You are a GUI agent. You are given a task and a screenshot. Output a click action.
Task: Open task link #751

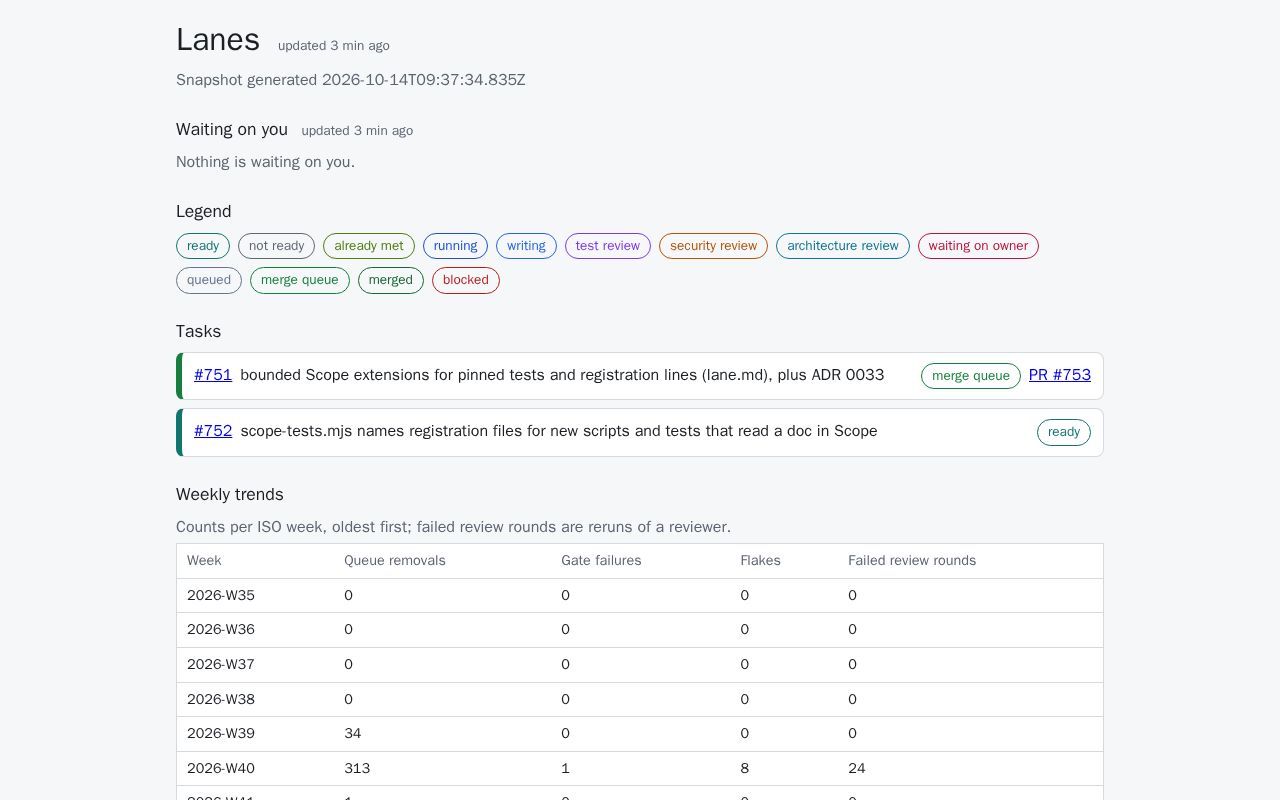[x=213, y=375]
